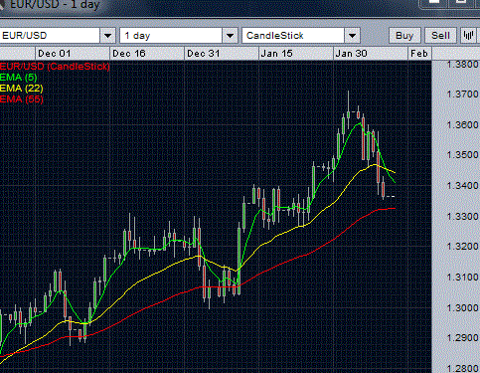The height and width of the screenshot is (373, 480).
Task: Click the 1.2800 price axis label
Action: (463, 368)
